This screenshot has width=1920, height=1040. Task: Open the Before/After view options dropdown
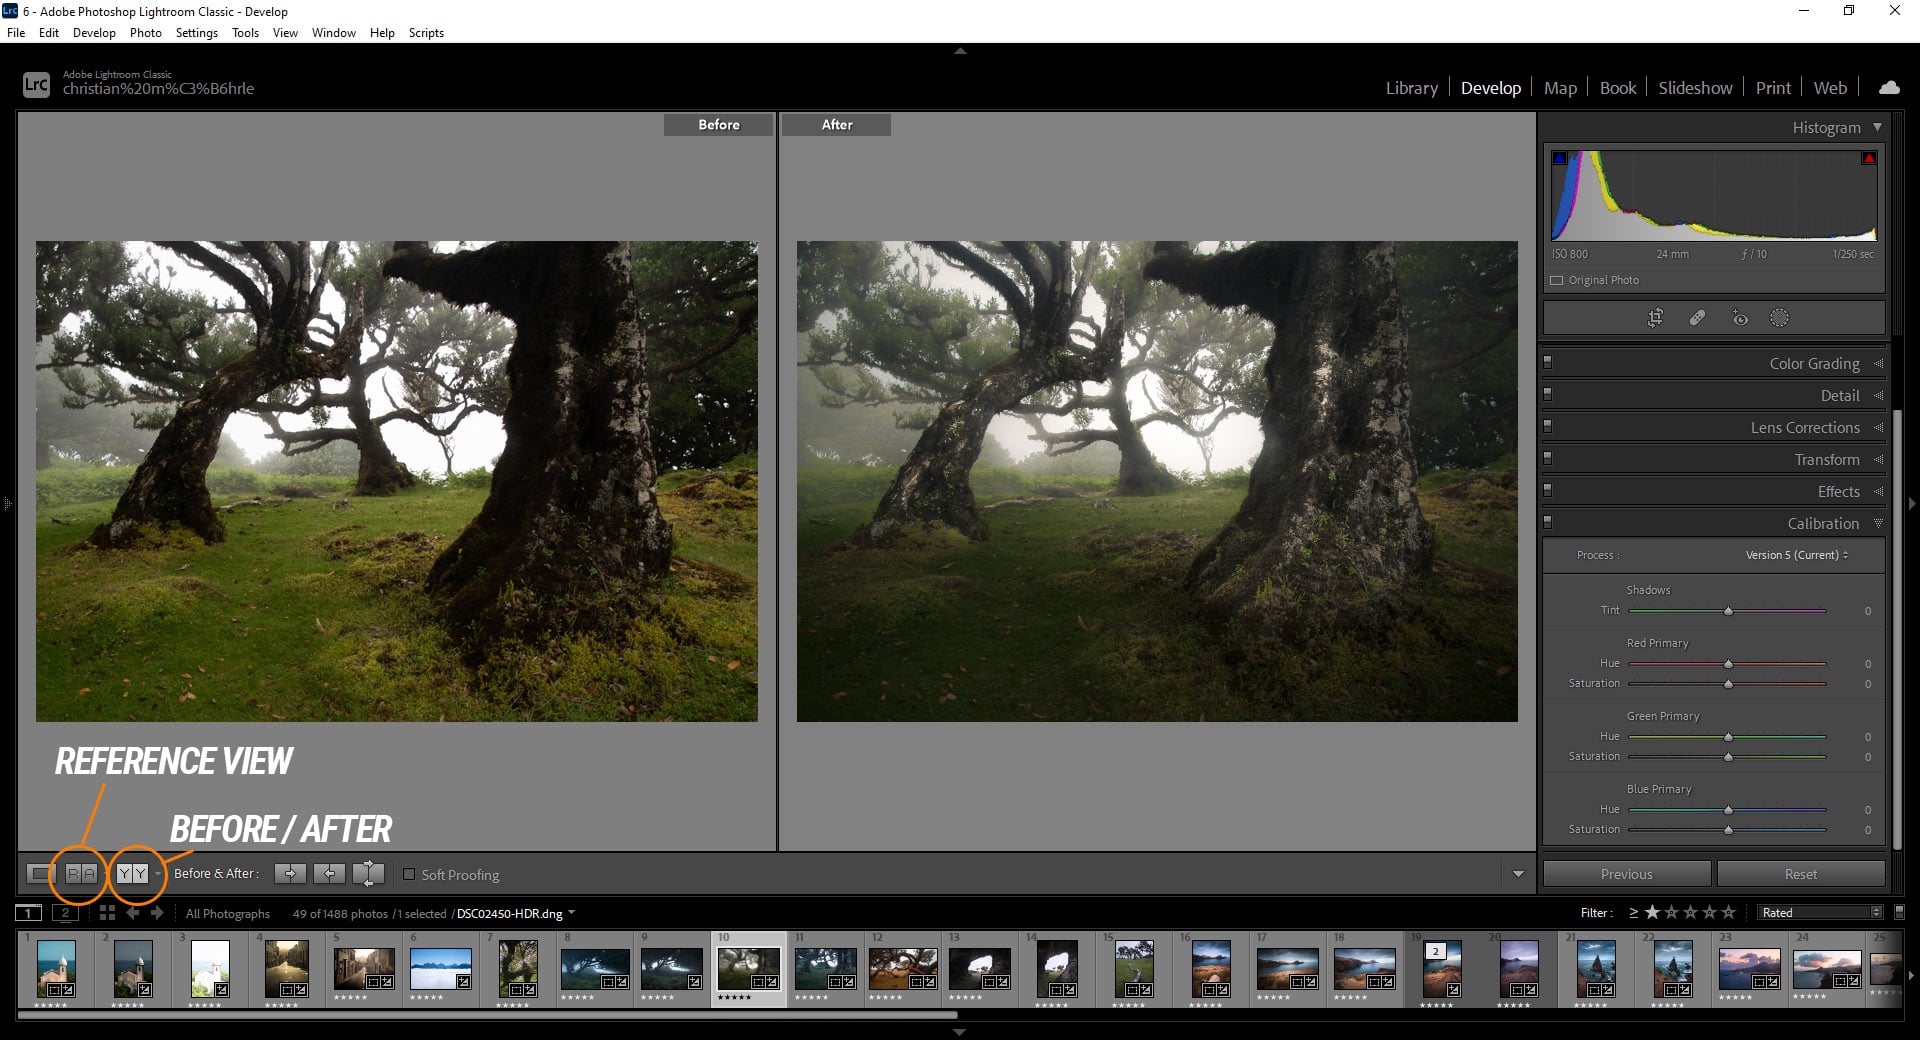(158, 873)
